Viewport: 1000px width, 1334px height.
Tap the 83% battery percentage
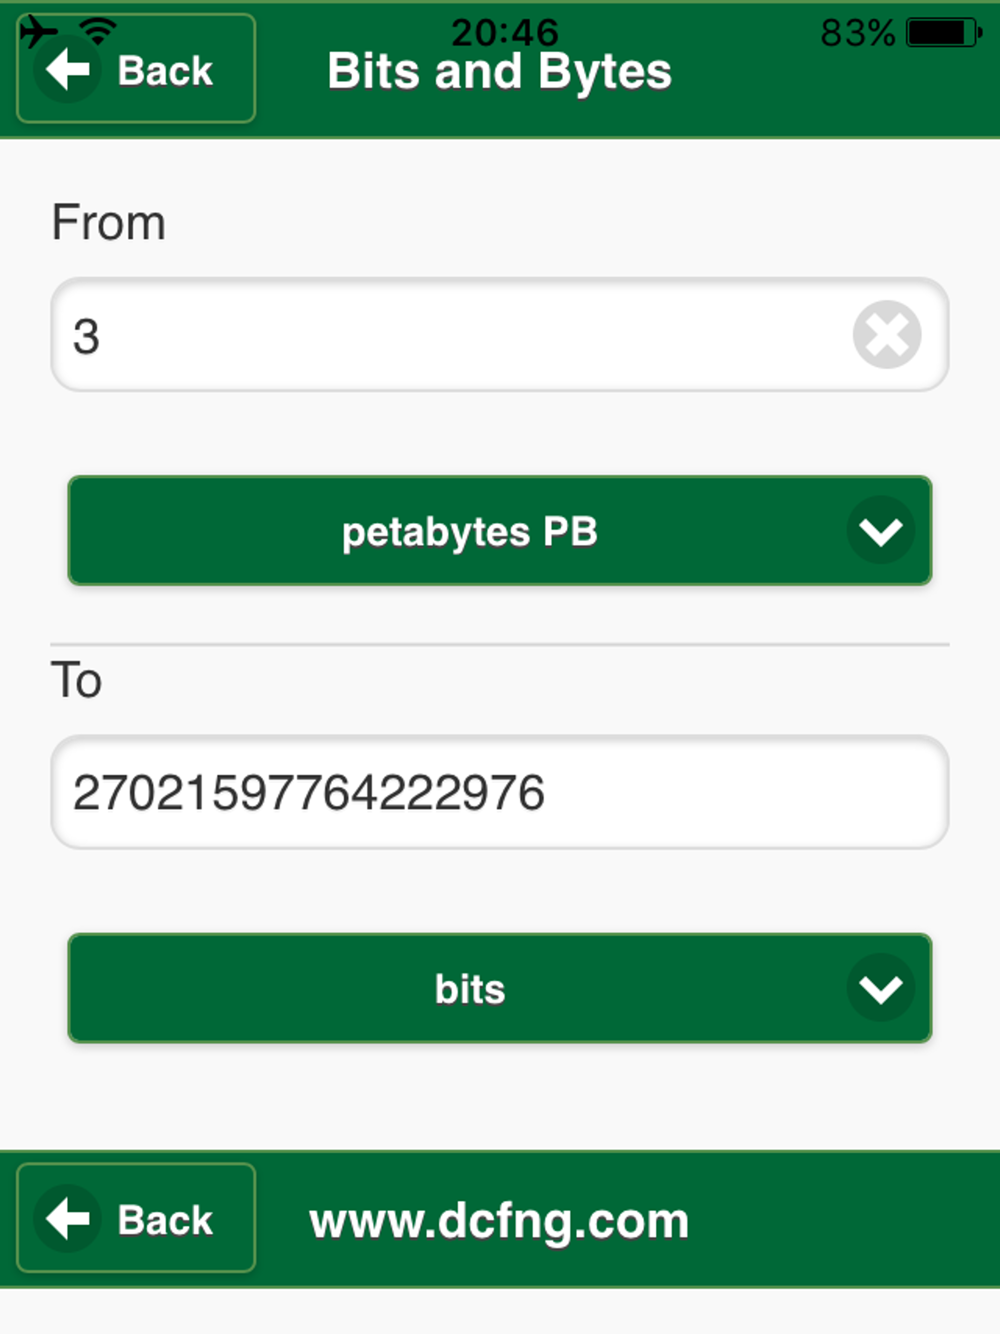click(858, 33)
